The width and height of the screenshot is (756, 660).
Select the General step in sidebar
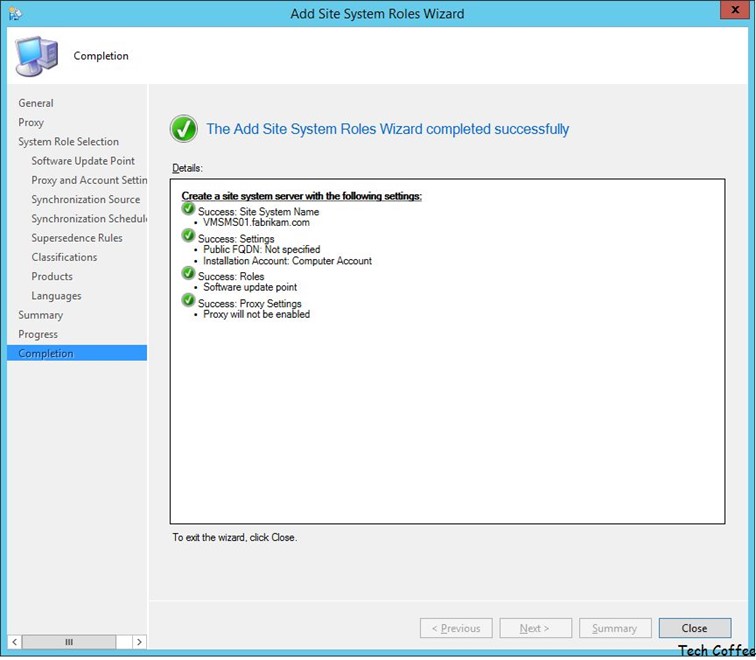coord(36,103)
